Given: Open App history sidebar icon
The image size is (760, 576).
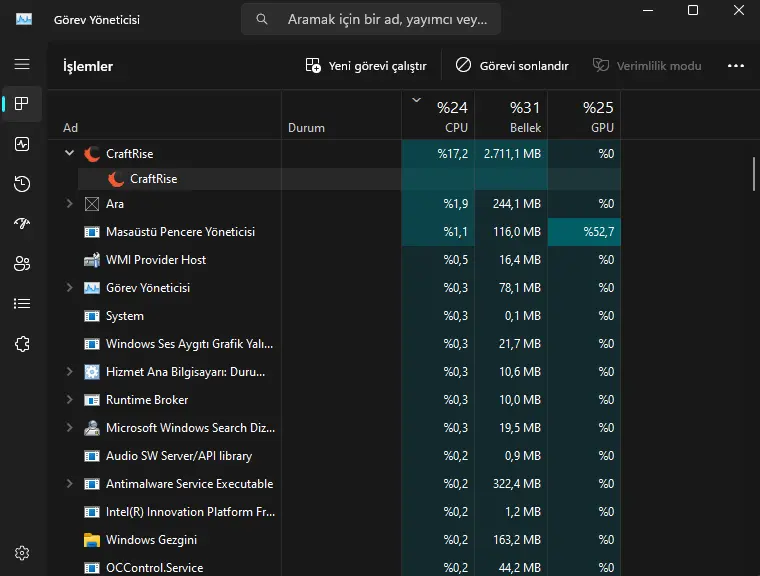Looking at the screenshot, I should 22,184.
